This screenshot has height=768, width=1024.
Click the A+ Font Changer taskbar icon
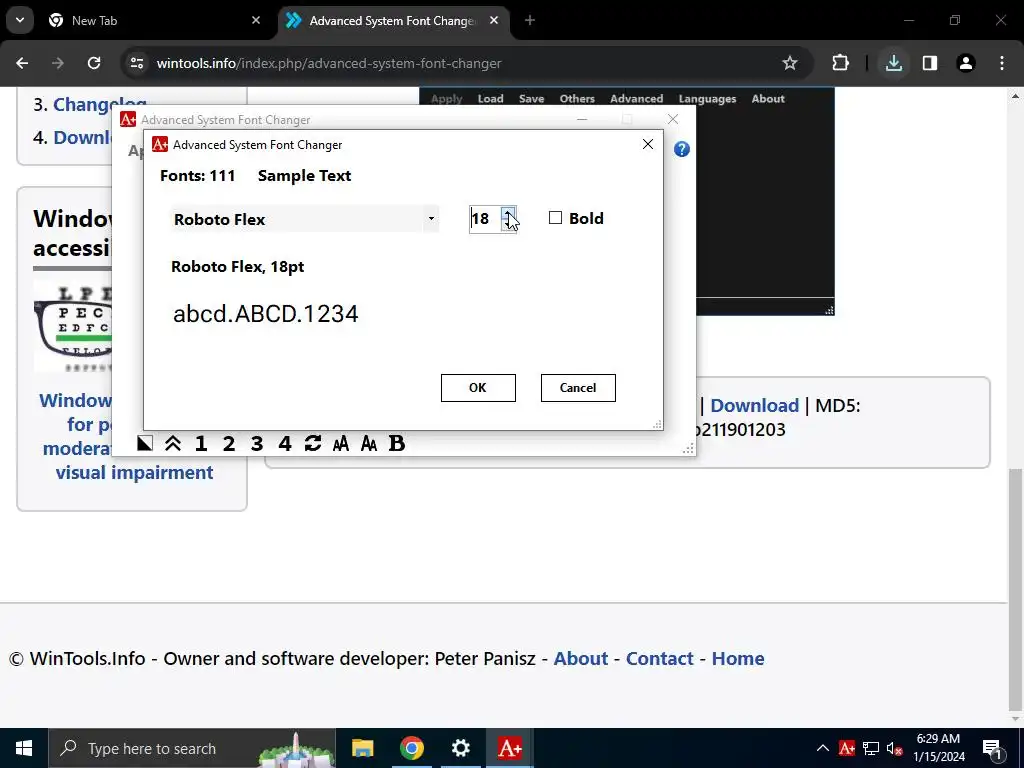tap(509, 748)
